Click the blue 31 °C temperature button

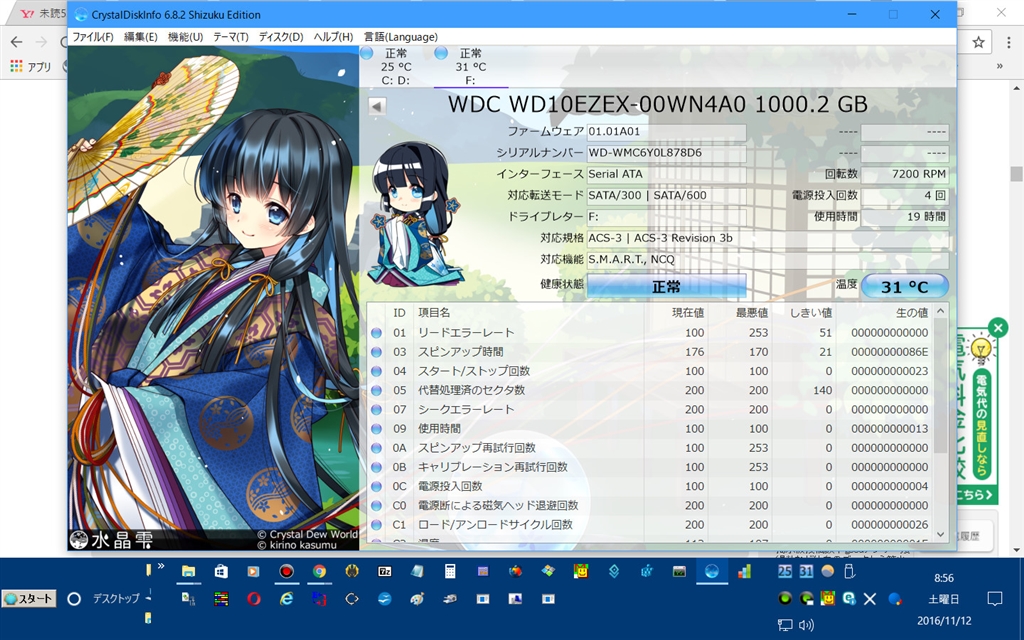pyautogui.click(x=904, y=287)
